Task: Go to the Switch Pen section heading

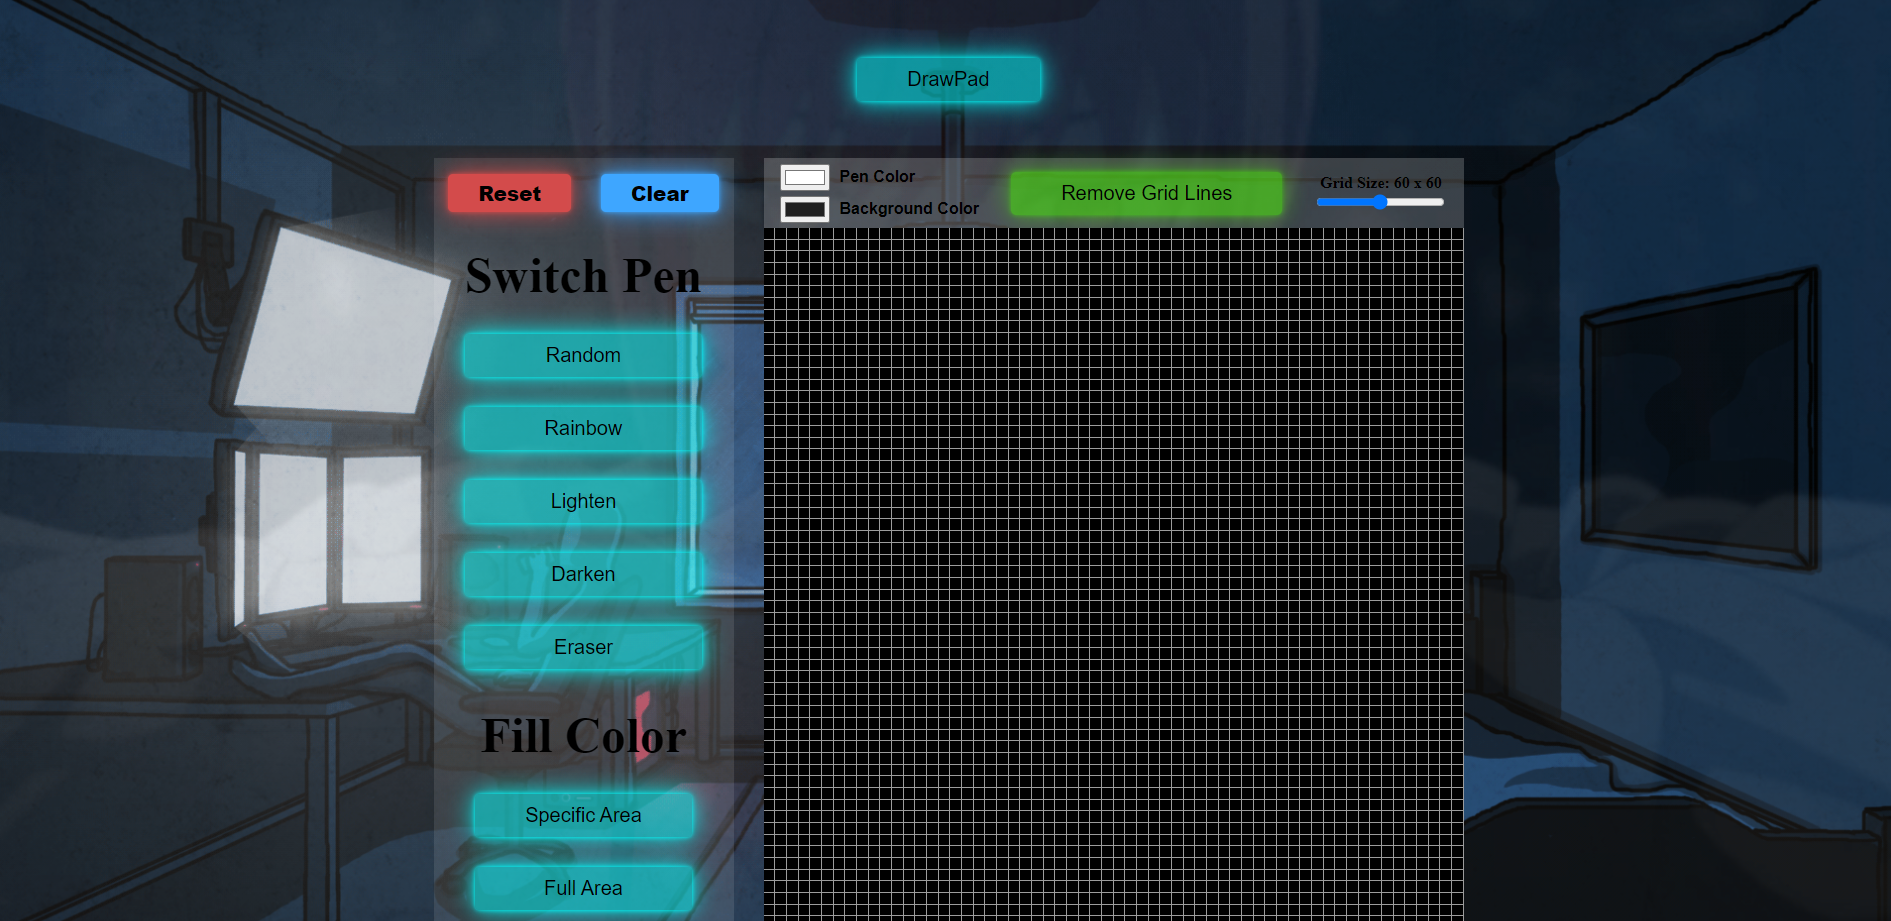Action: point(583,276)
